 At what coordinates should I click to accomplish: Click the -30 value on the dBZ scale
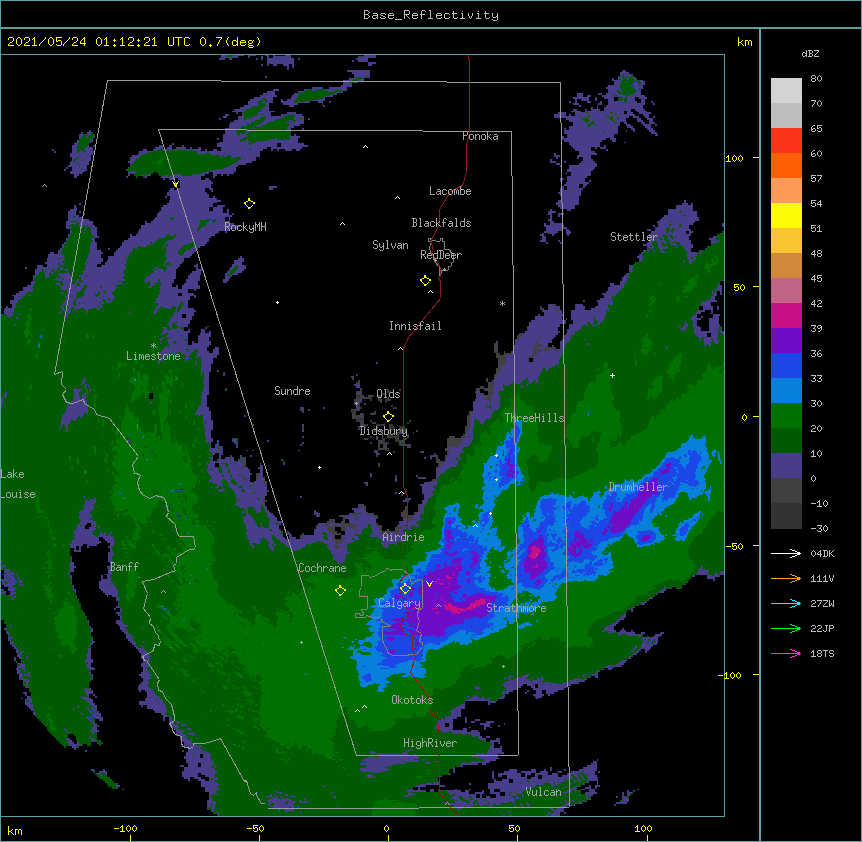(819, 528)
